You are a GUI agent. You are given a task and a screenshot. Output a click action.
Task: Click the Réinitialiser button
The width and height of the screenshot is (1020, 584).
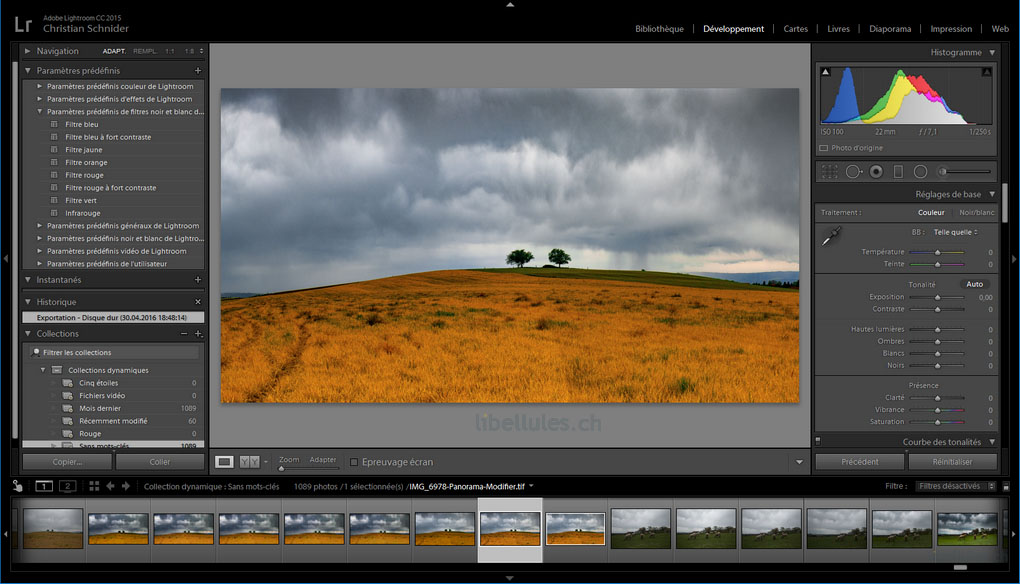[x=952, y=462]
